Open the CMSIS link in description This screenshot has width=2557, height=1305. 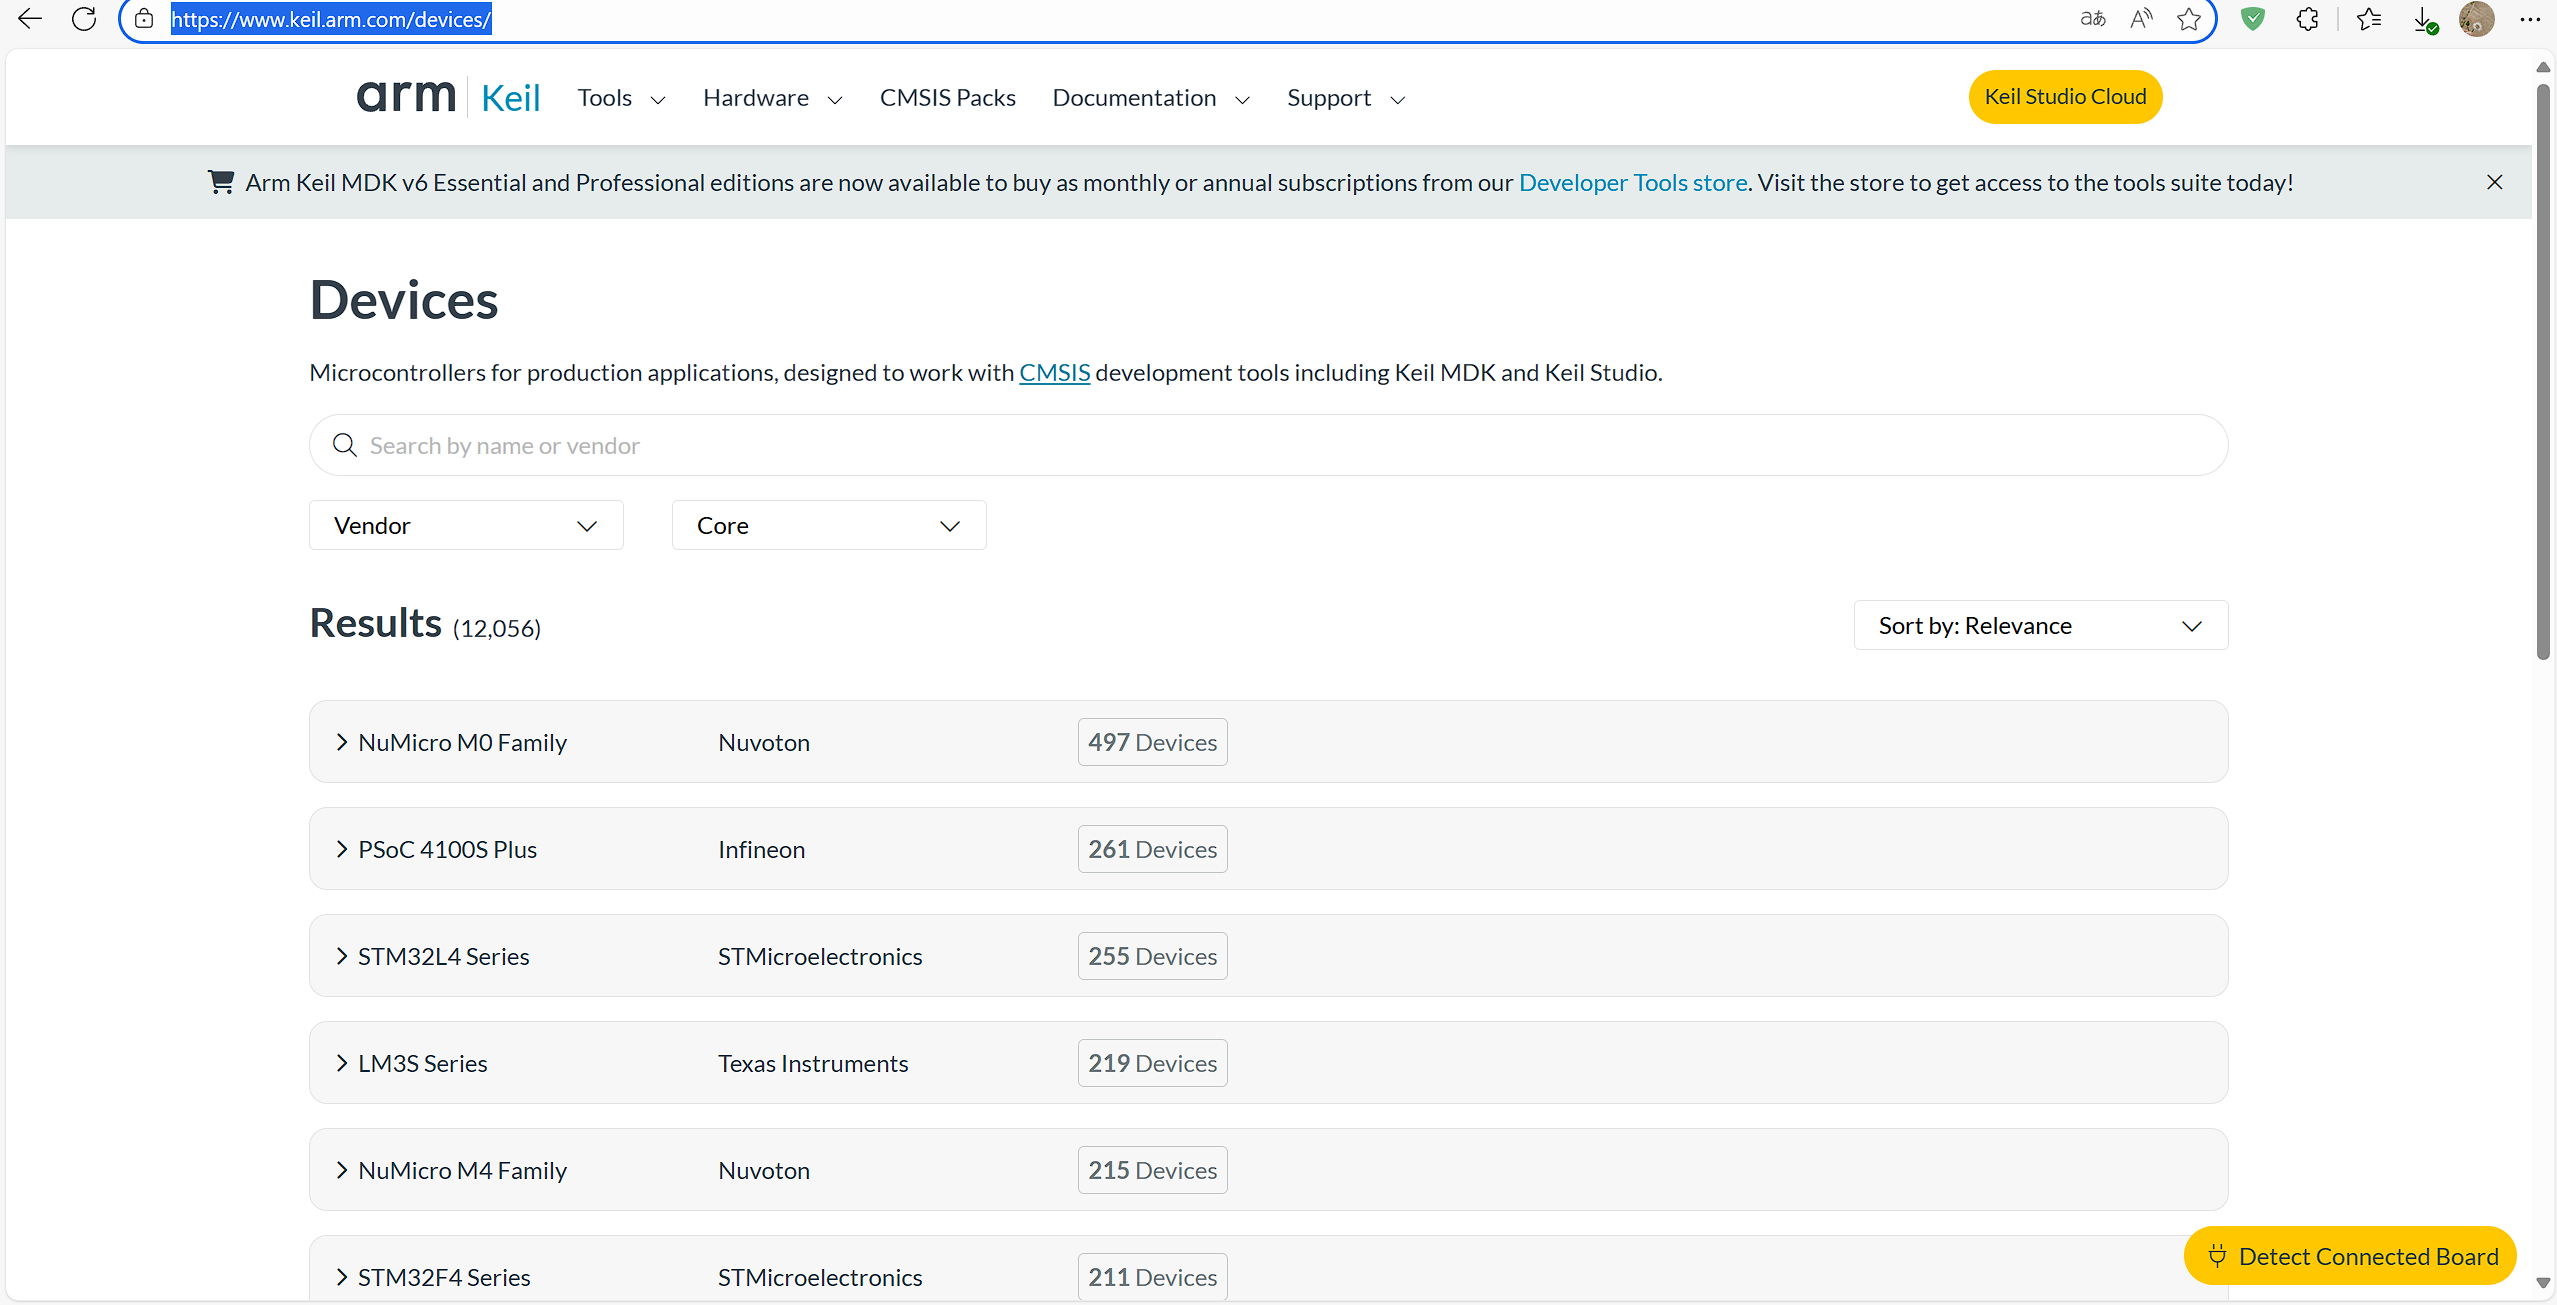[1055, 373]
